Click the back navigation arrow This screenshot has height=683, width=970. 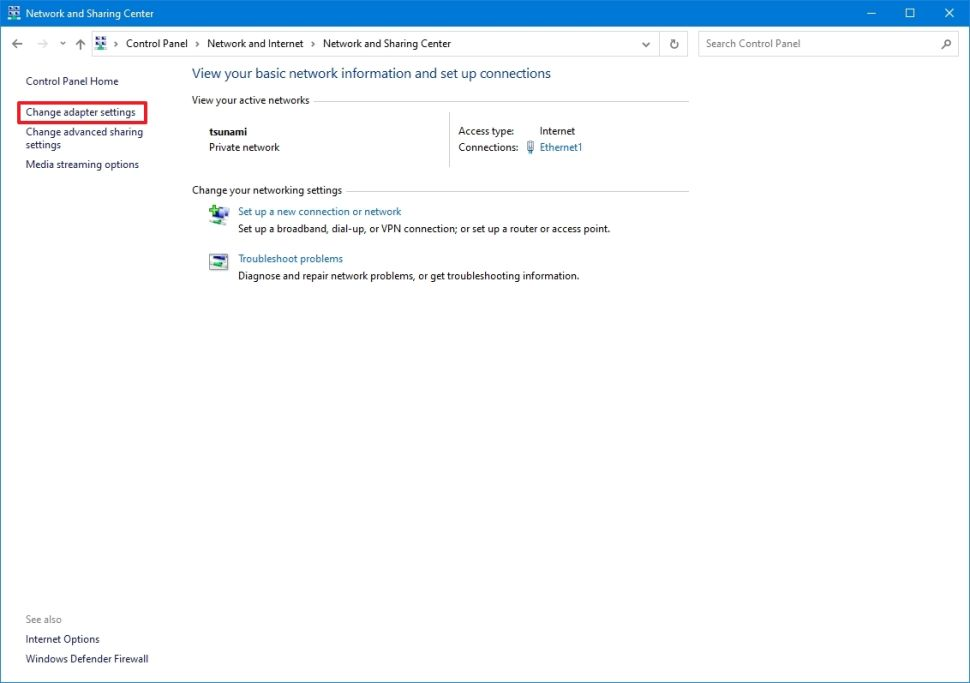17,43
